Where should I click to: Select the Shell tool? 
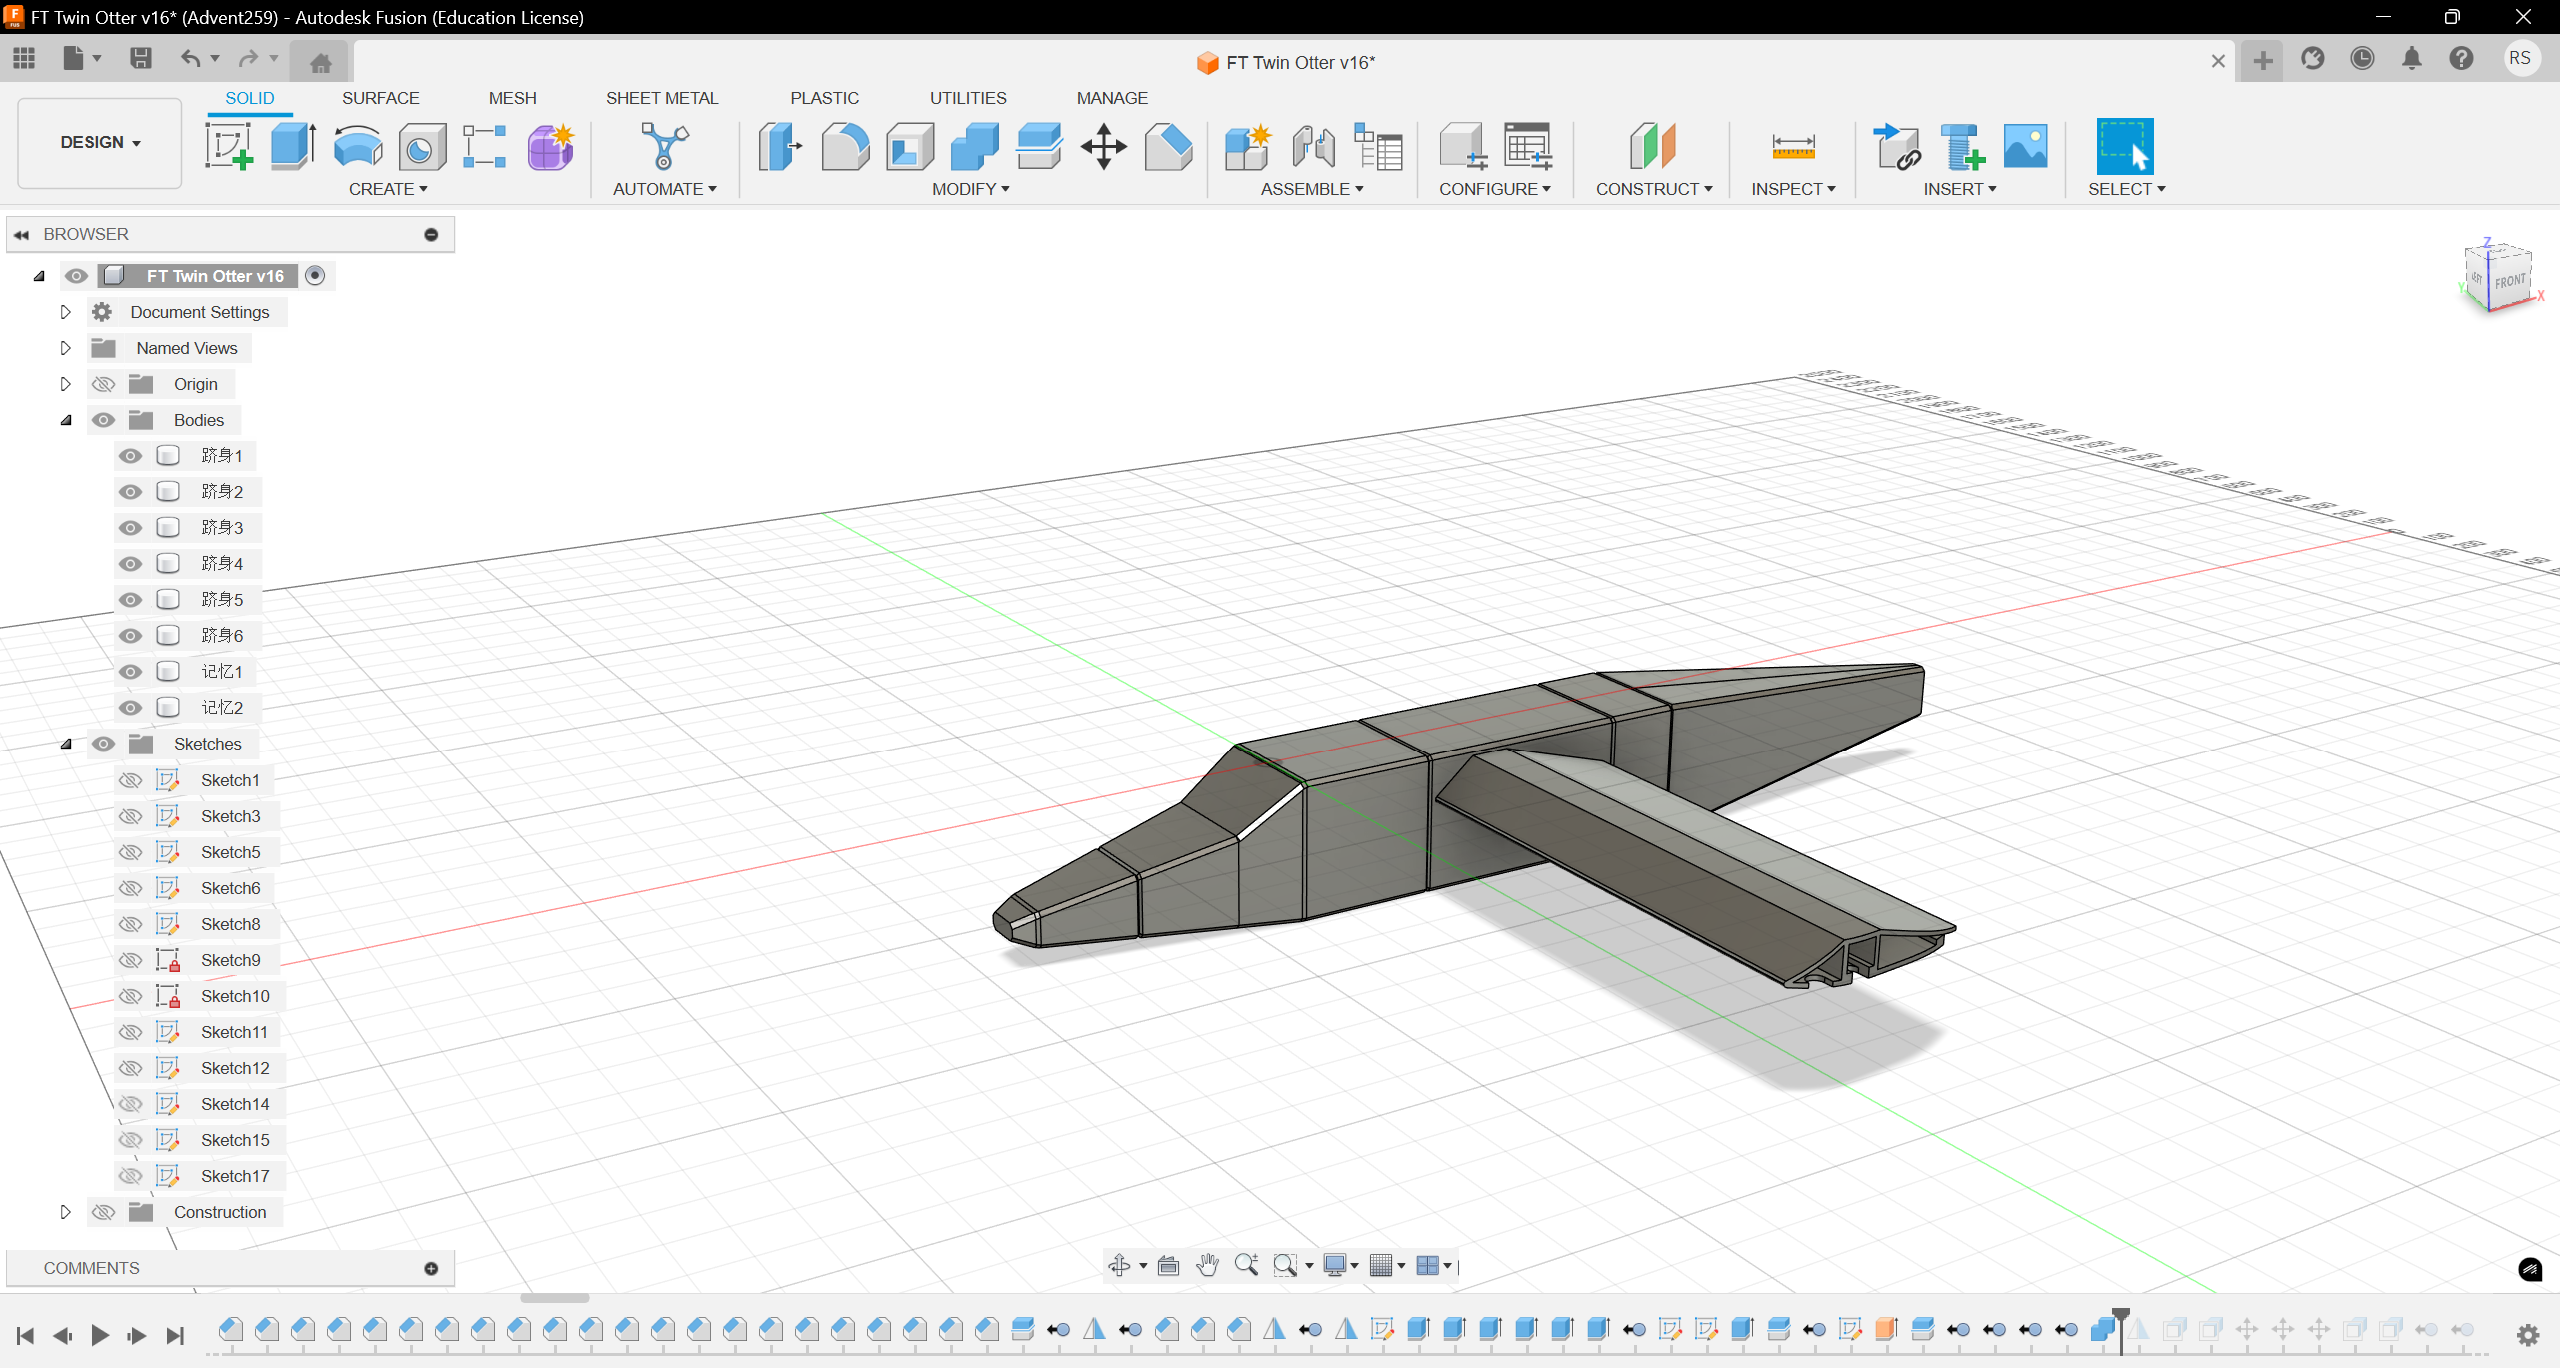(x=909, y=147)
